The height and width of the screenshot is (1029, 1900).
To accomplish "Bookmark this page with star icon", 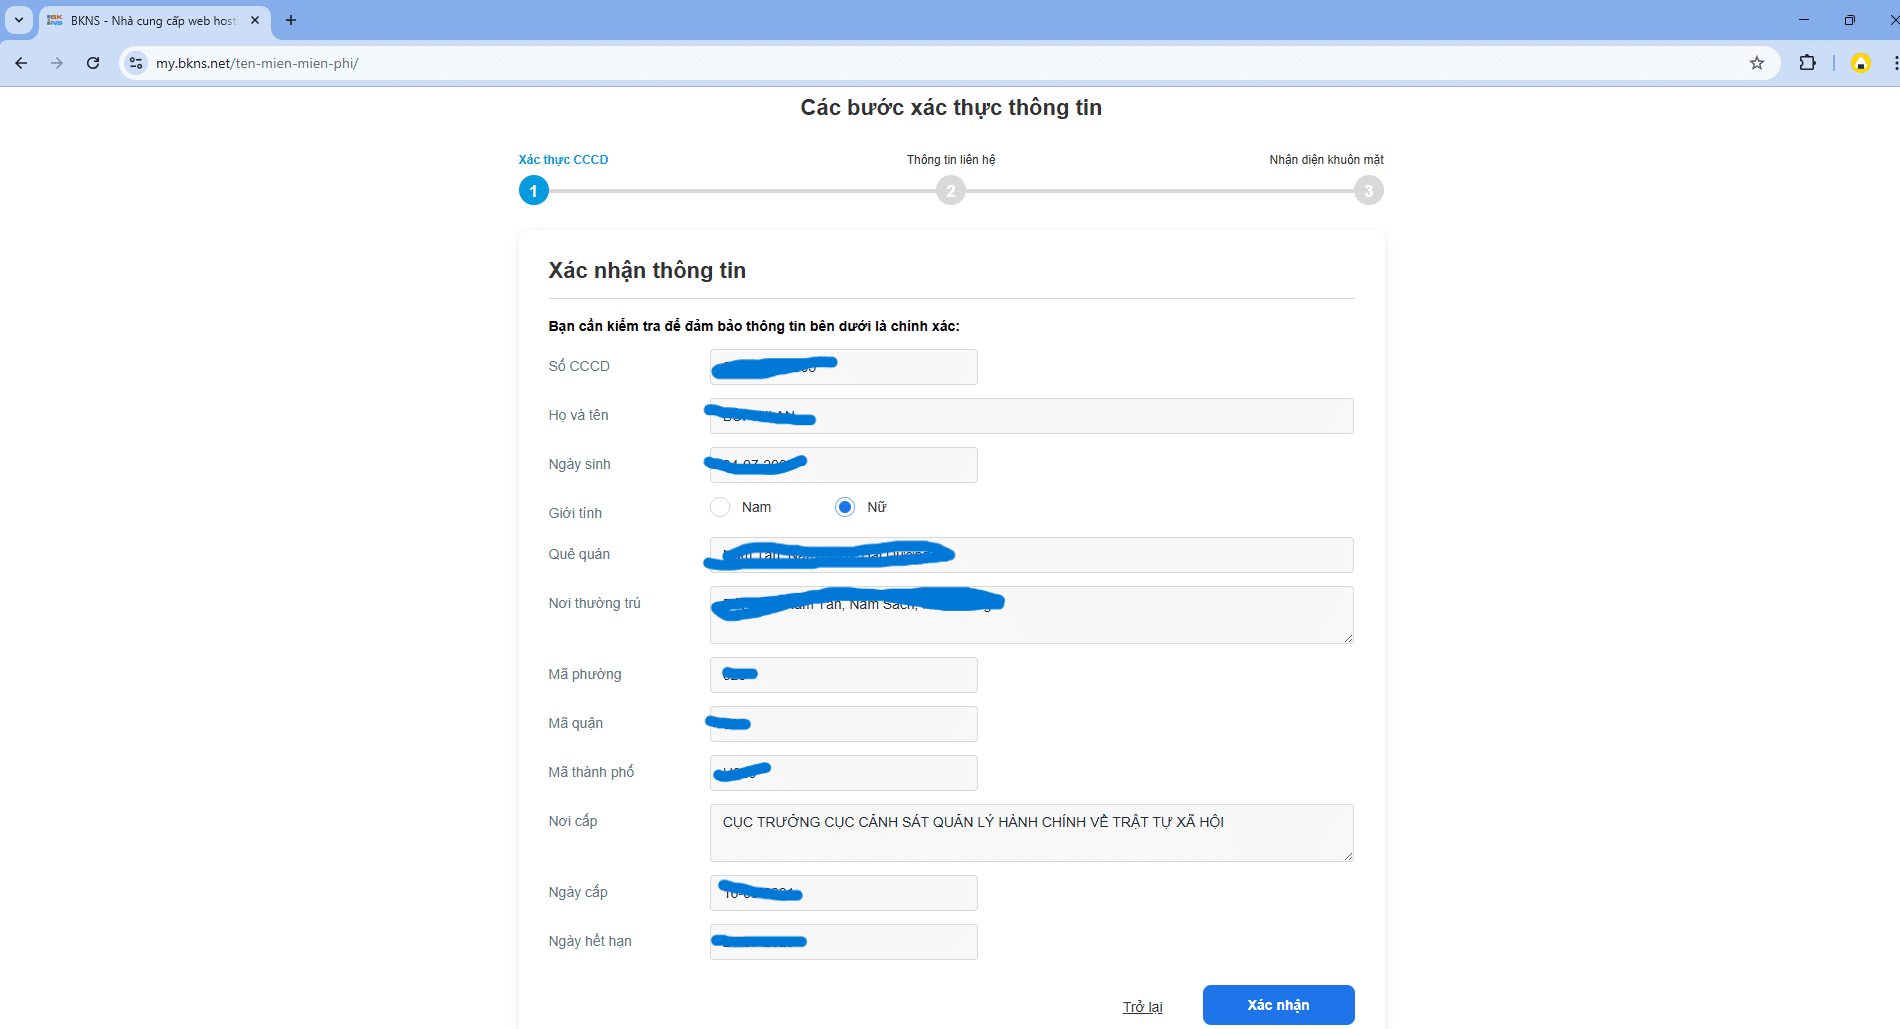I will point(1756,63).
